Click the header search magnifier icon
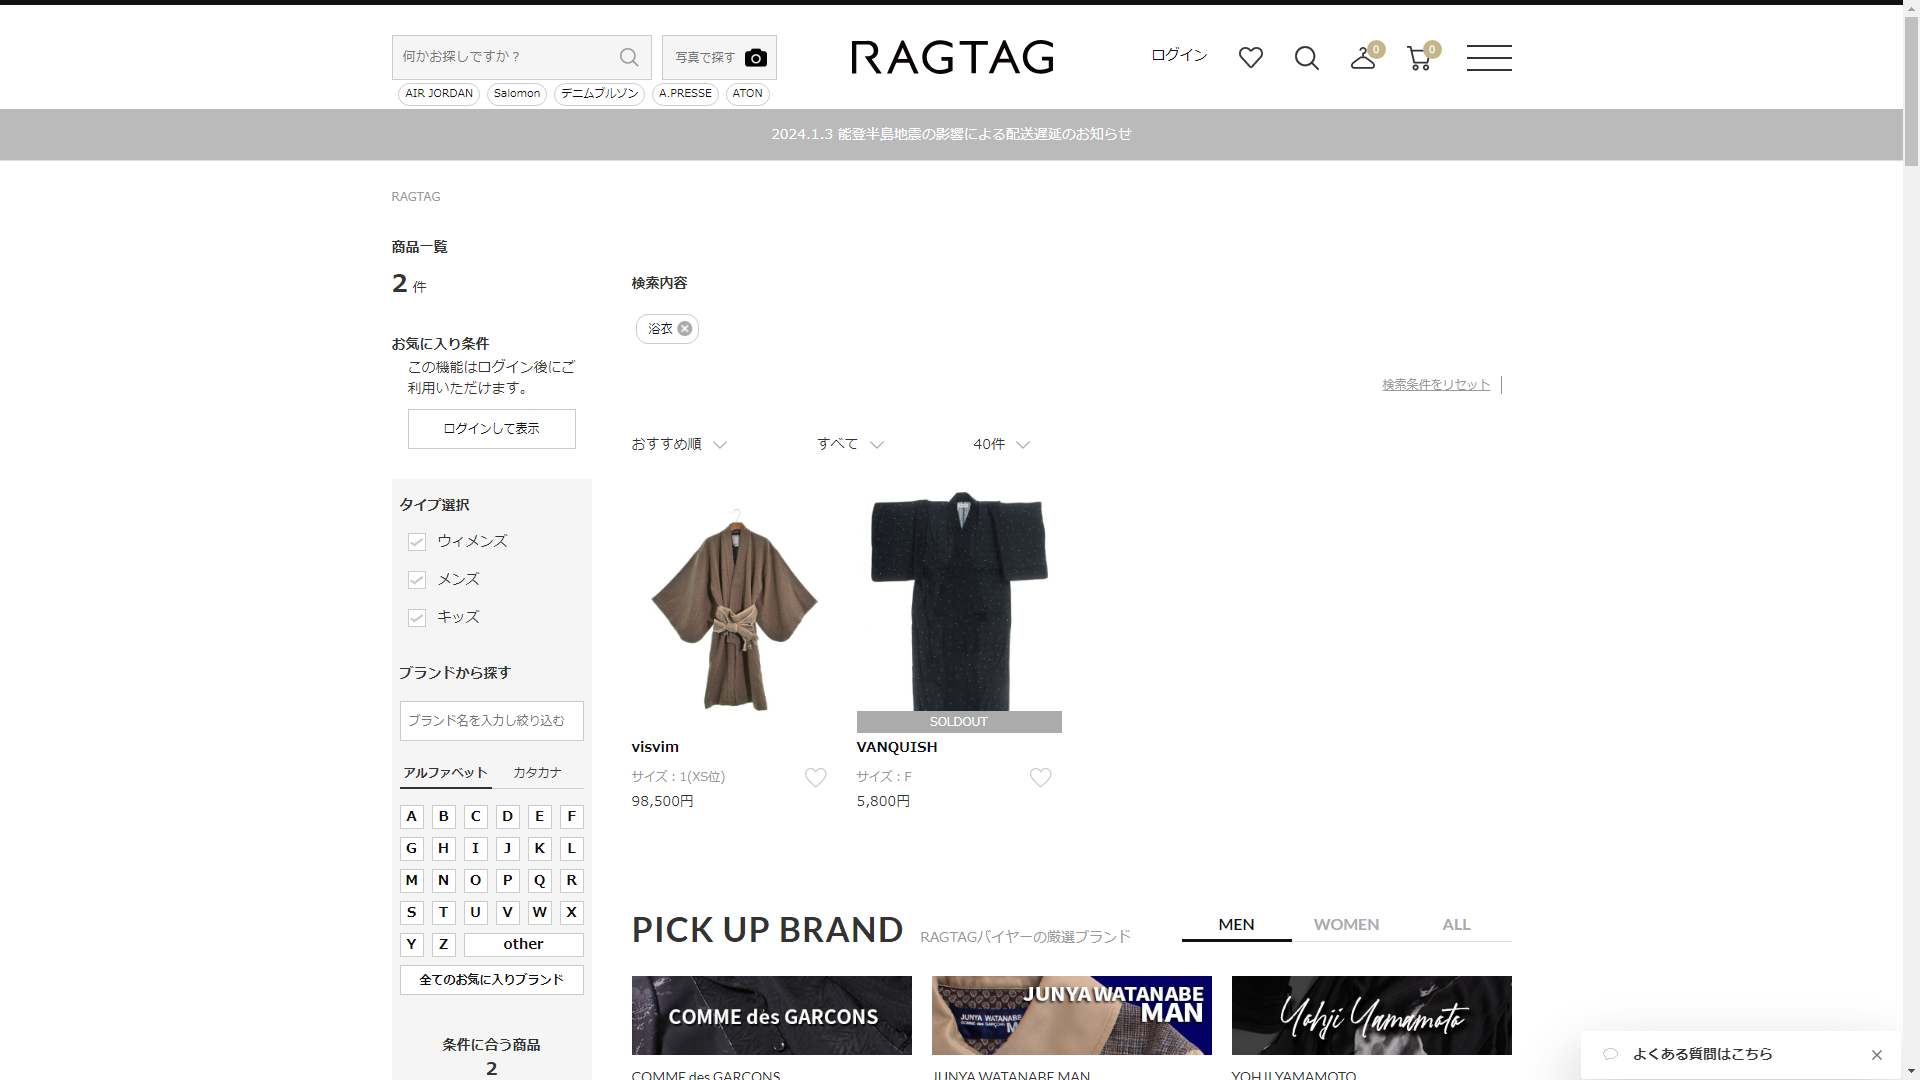The image size is (1920, 1080). click(1306, 58)
